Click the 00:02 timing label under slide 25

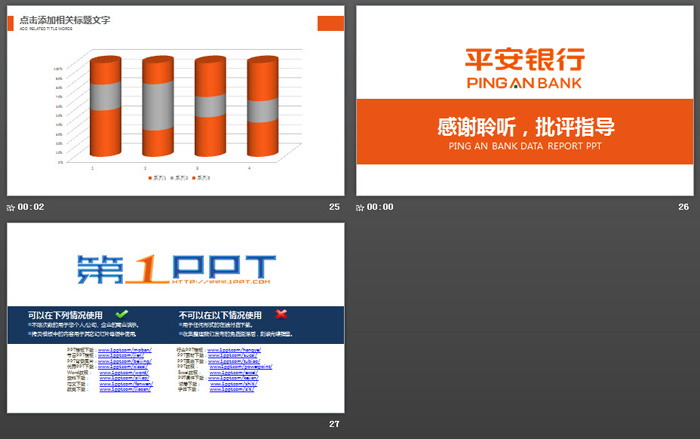coord(31,207)
